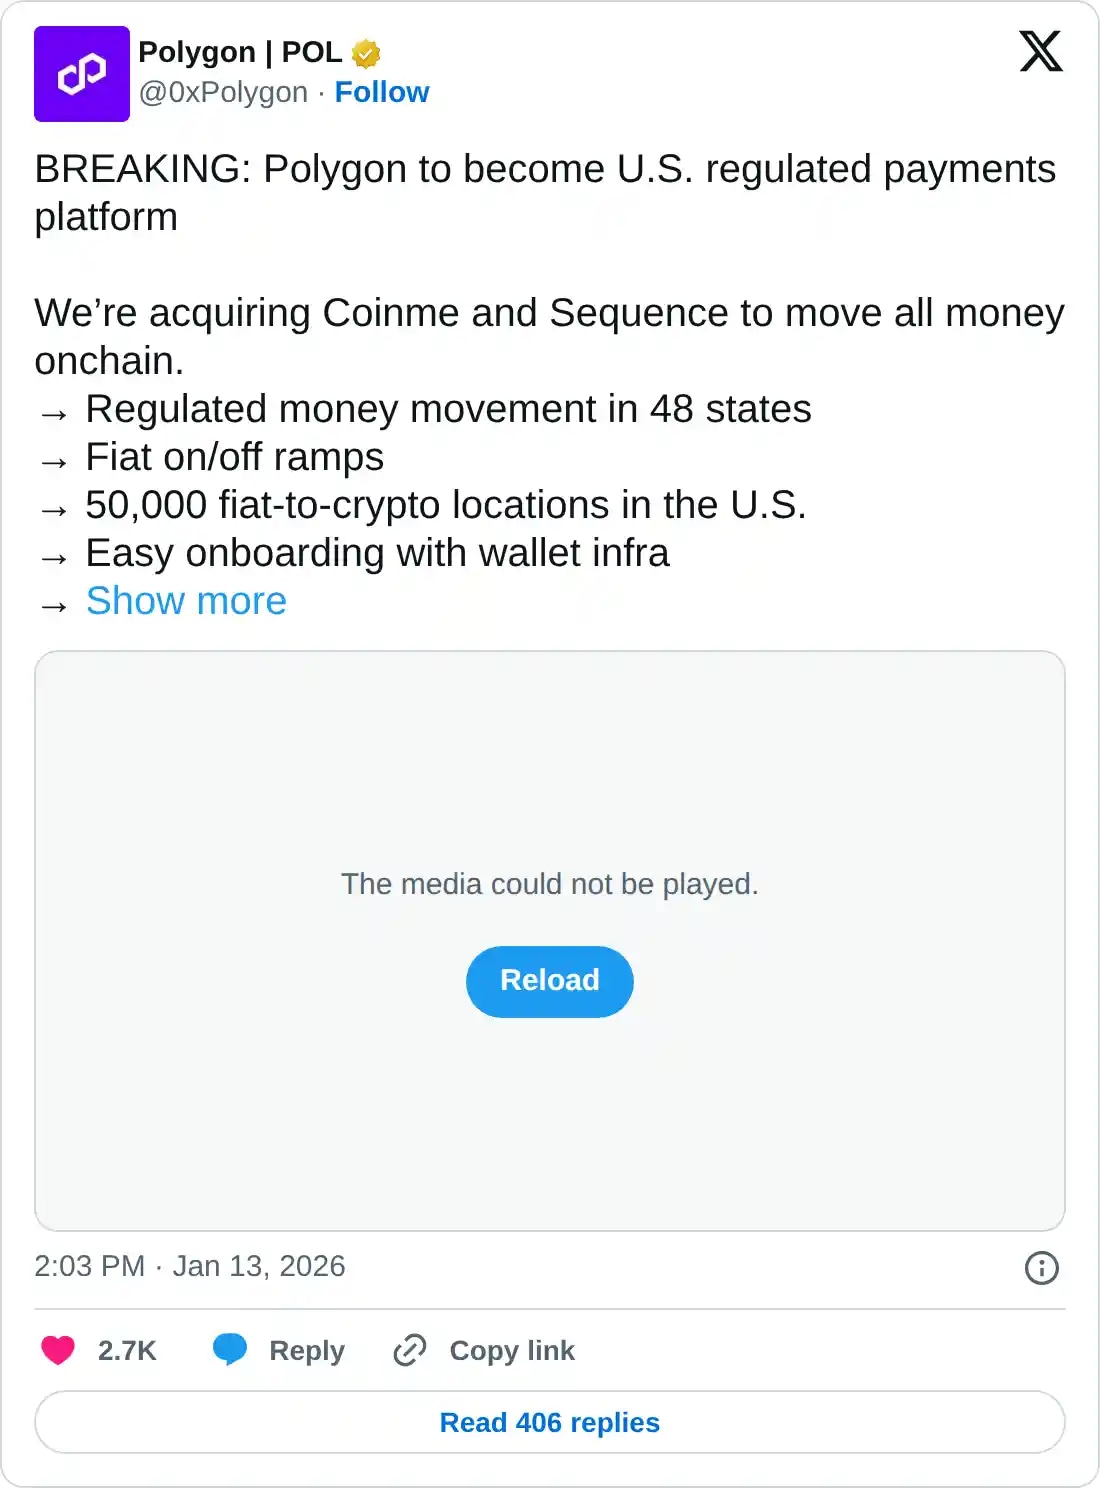
Task: Click the Polygon profile avatar
Action: point(82,71)
